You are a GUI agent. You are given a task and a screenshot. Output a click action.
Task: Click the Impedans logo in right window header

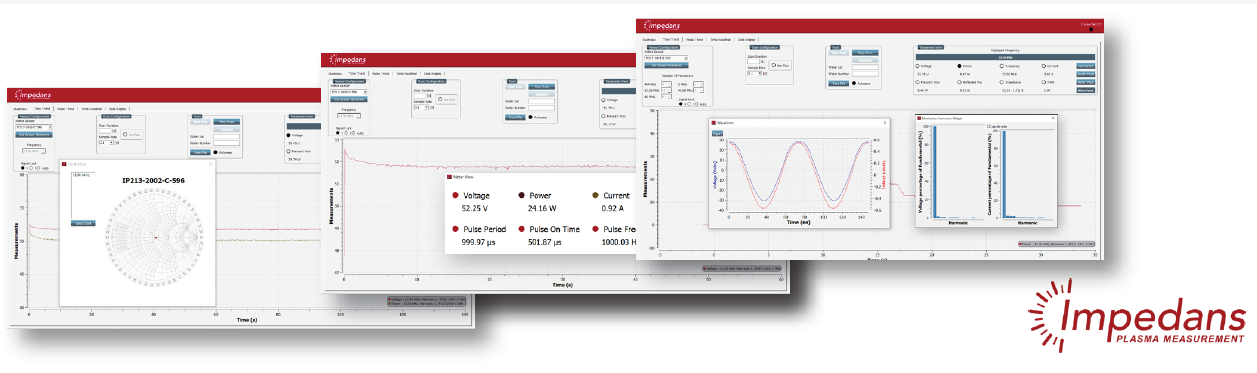[x=662, y=26]
